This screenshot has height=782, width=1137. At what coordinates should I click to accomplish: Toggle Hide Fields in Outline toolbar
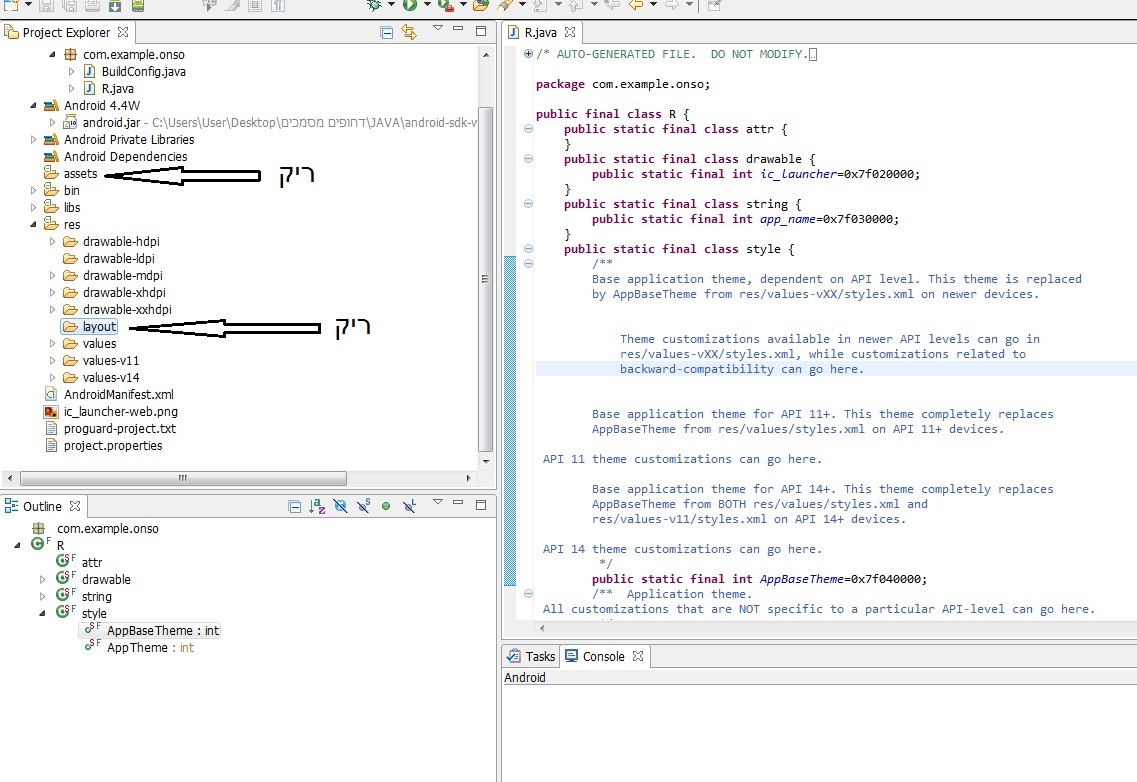[x=341, y=507]
